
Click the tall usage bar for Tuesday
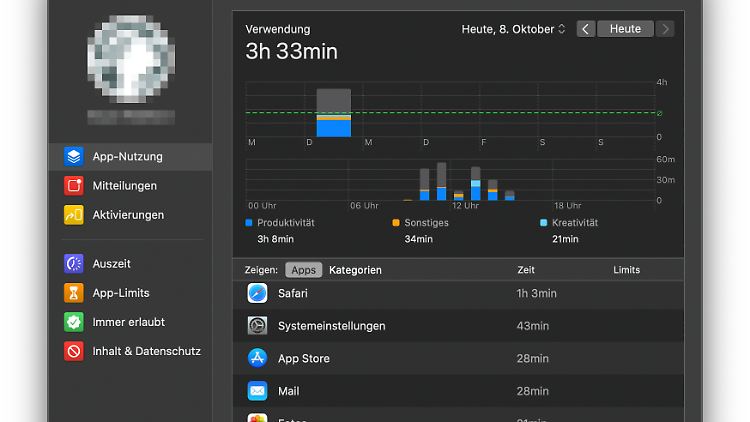(334, 113)
